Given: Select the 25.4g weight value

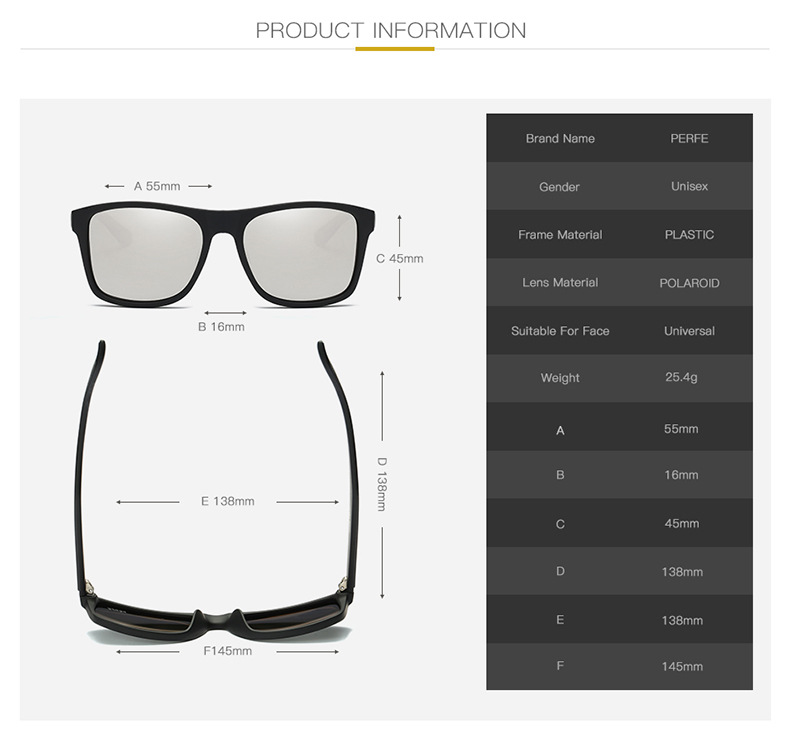Looking at the screenshot, I should pyautogui.click(x=681, y=377).
